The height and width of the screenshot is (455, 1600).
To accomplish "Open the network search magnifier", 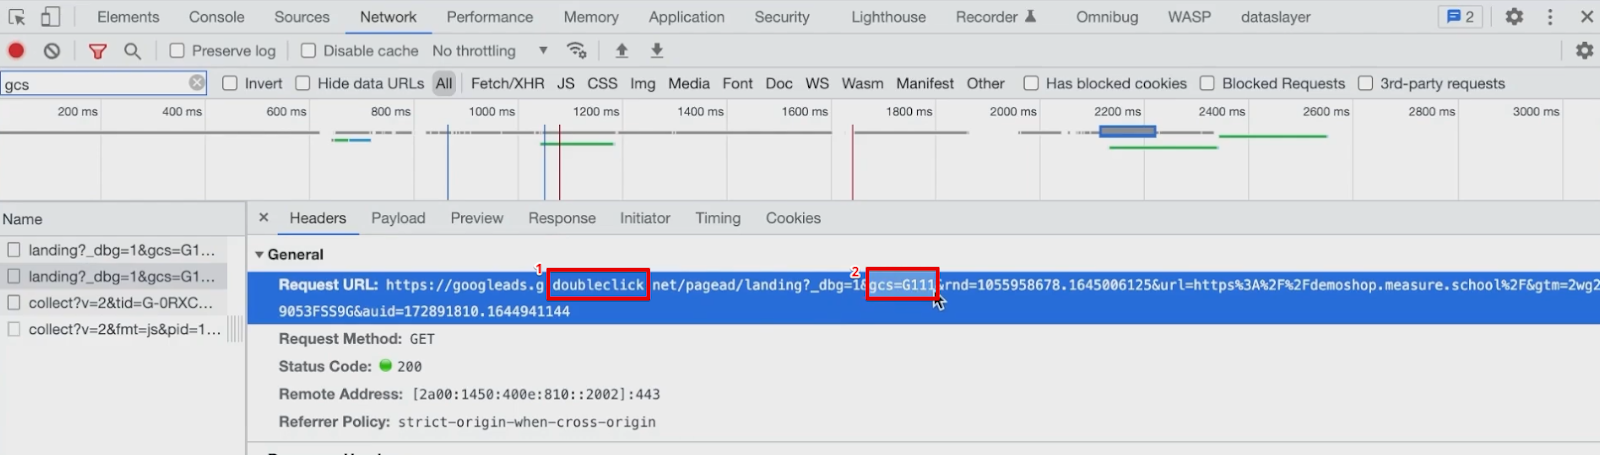I will (x=132, y=51).
